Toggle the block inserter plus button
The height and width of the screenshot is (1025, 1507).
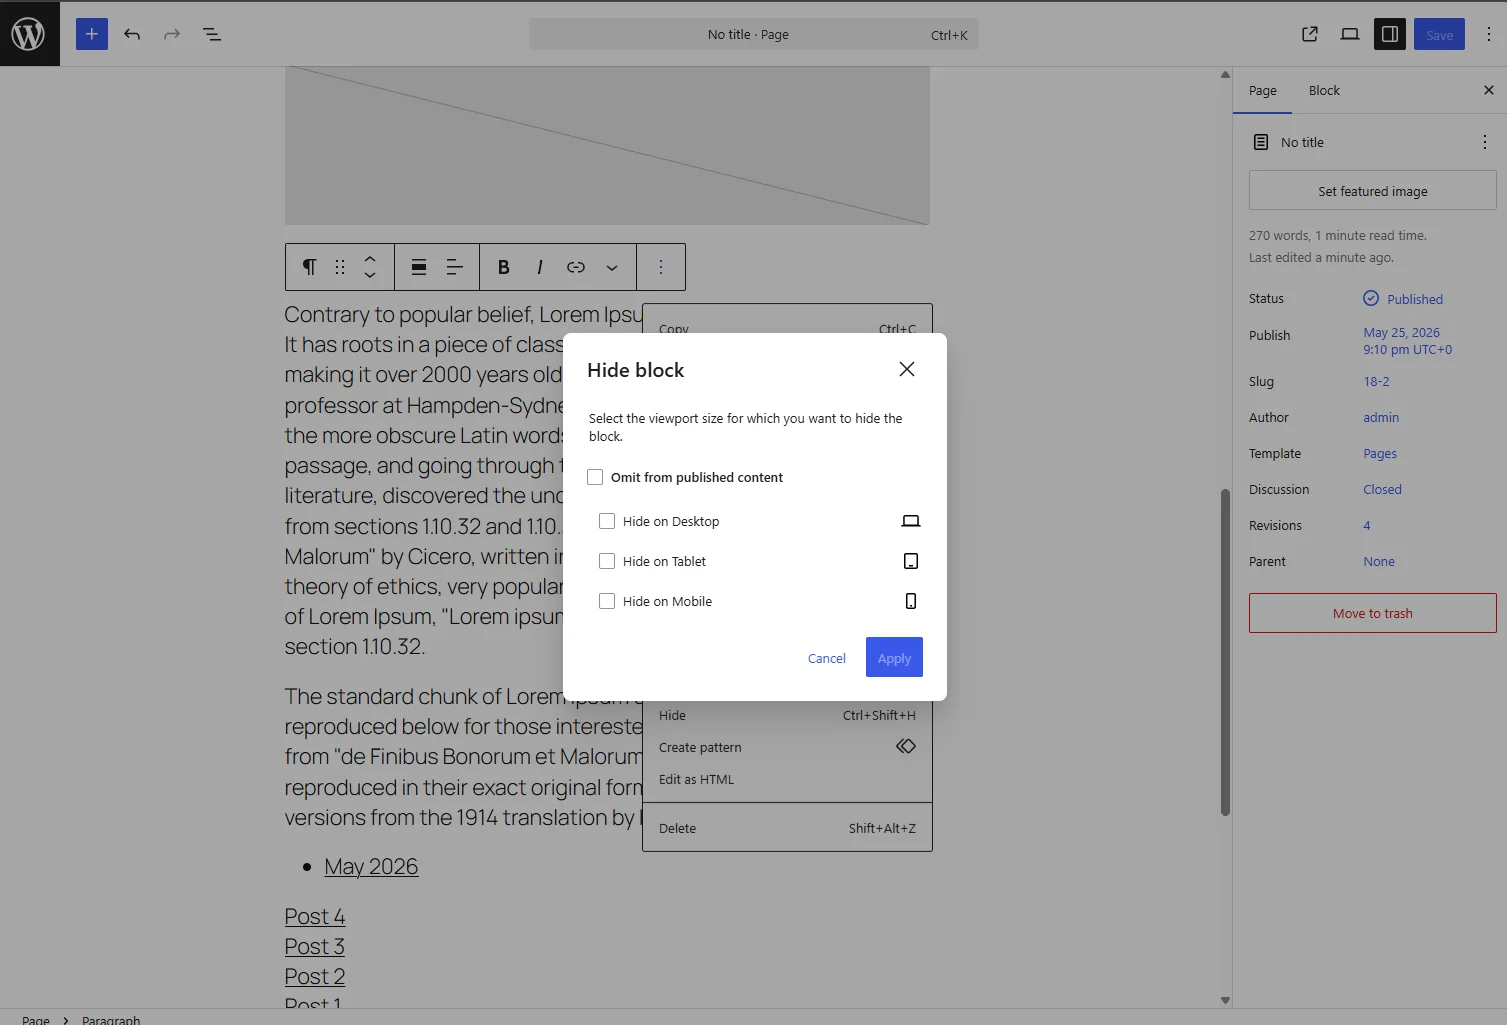click(92, 34)
